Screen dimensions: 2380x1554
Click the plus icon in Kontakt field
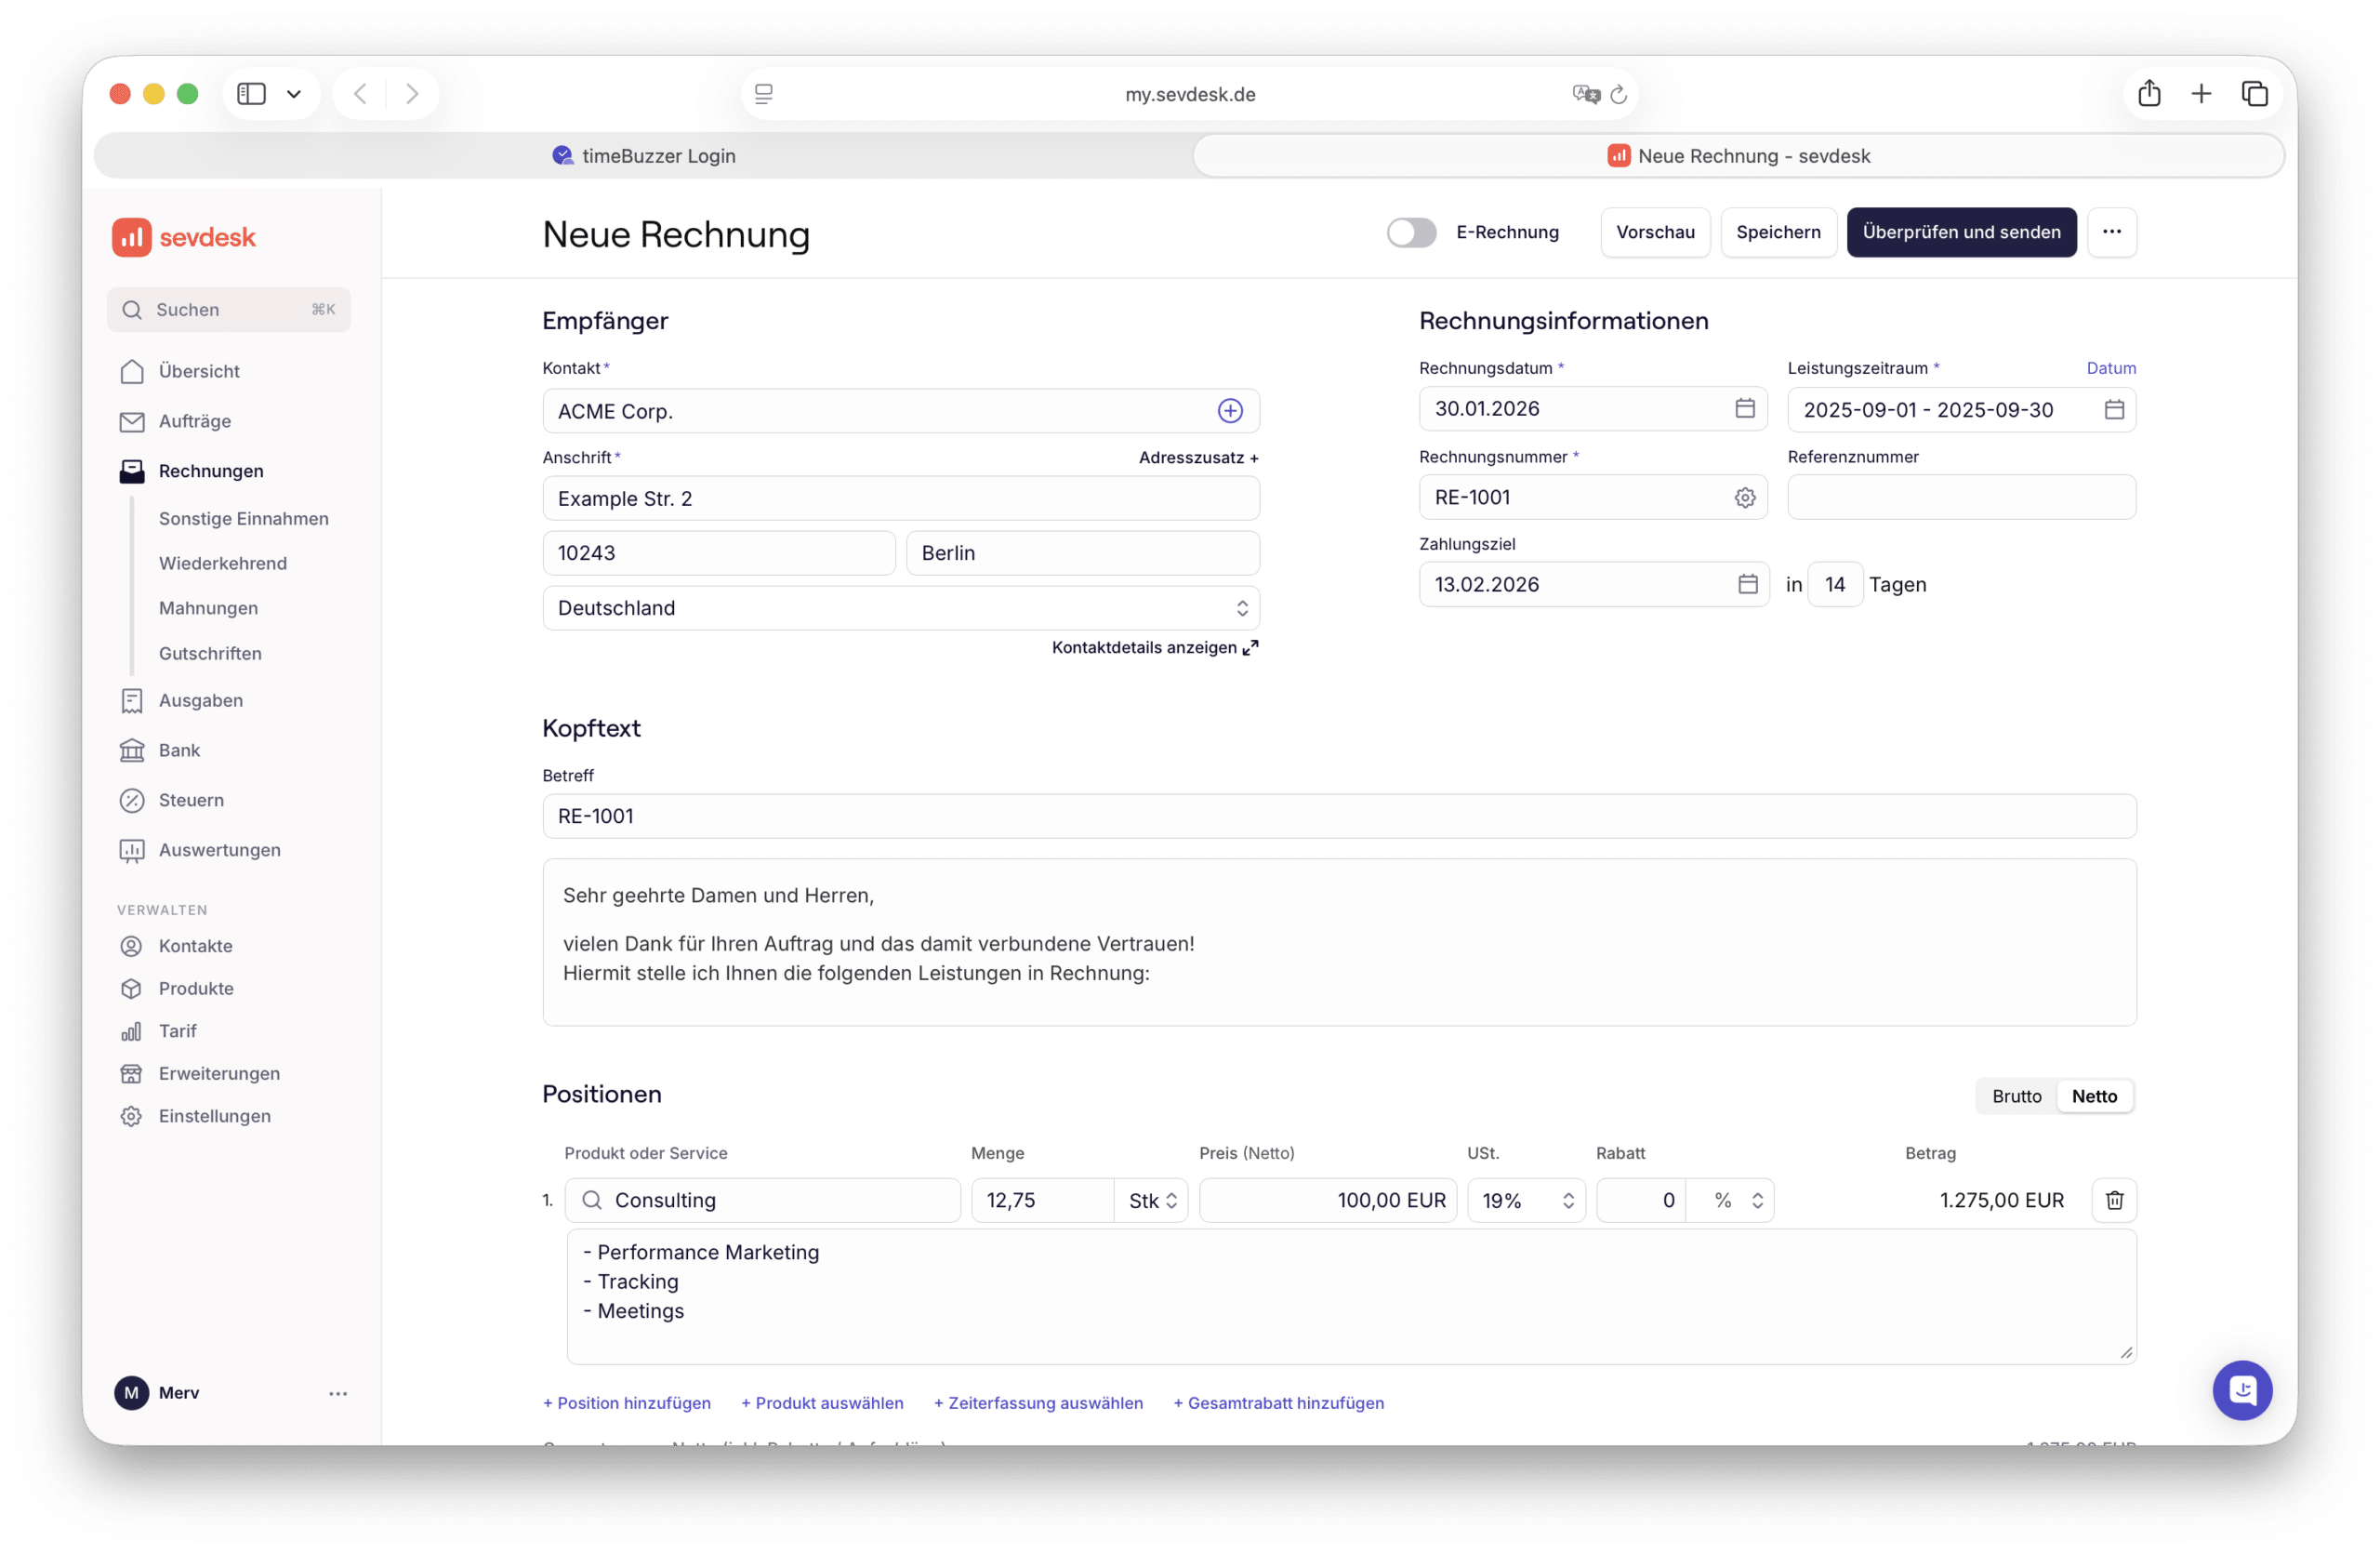(x=1230, y=411)
